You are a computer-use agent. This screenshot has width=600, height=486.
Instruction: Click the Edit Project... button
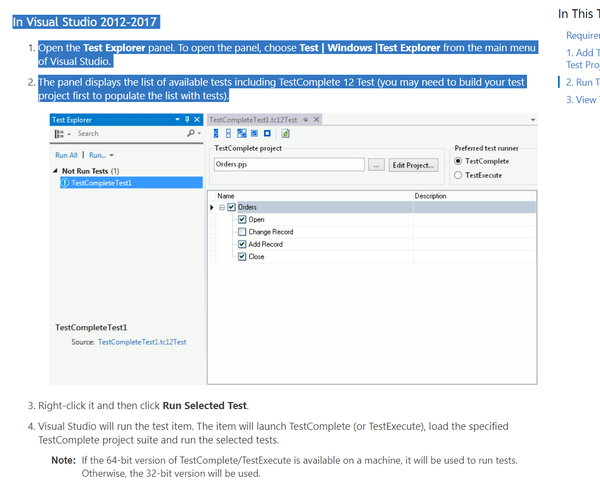(x=412, y=164)
